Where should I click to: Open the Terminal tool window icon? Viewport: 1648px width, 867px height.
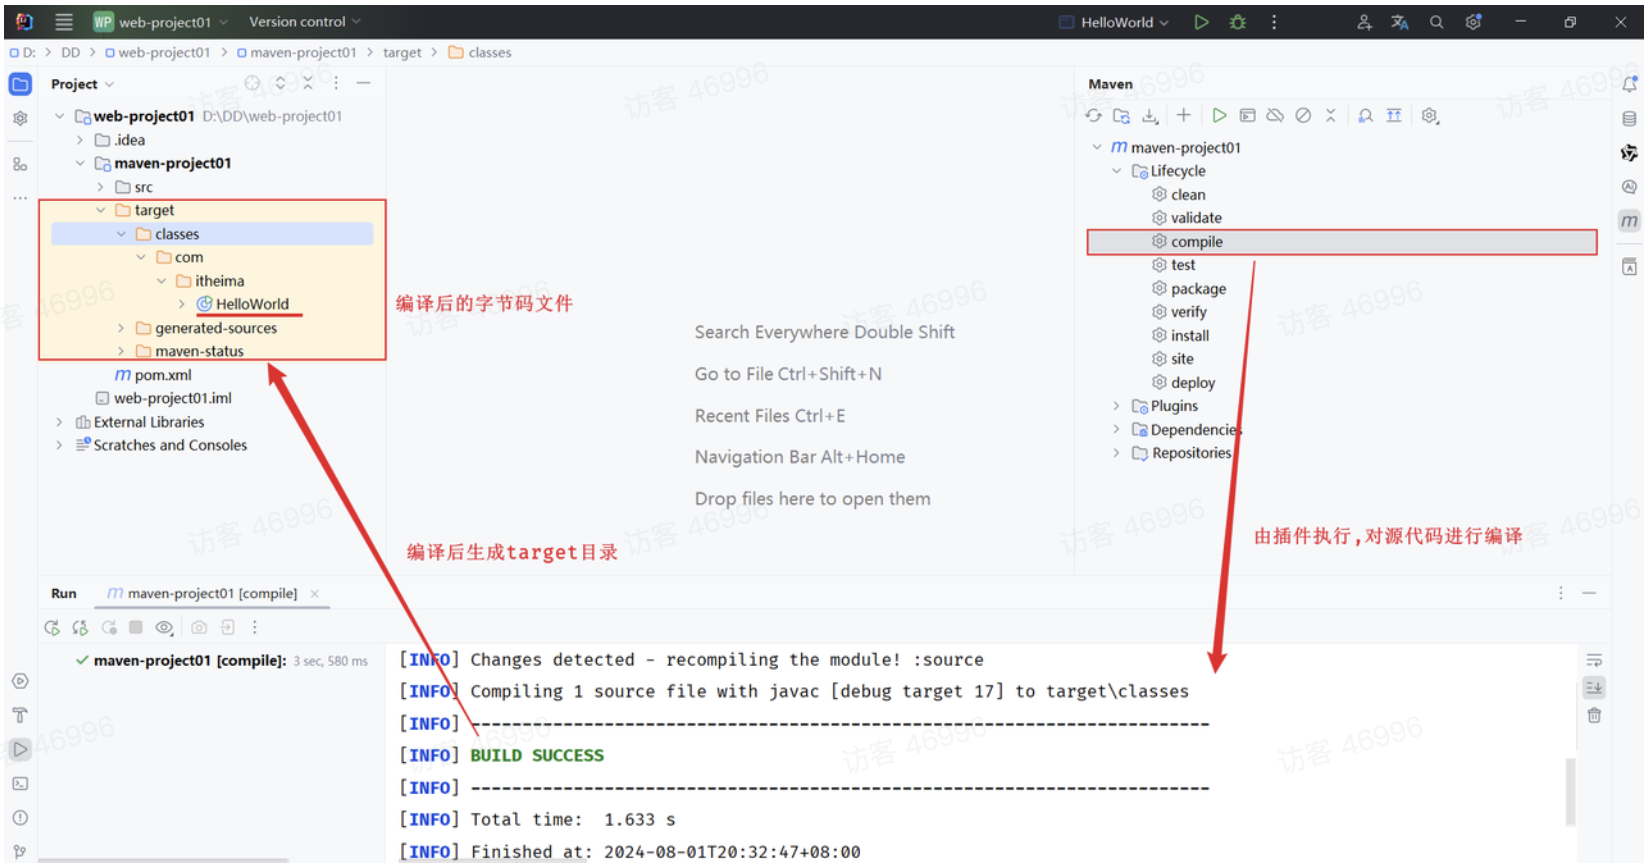(x=20, y=784)
